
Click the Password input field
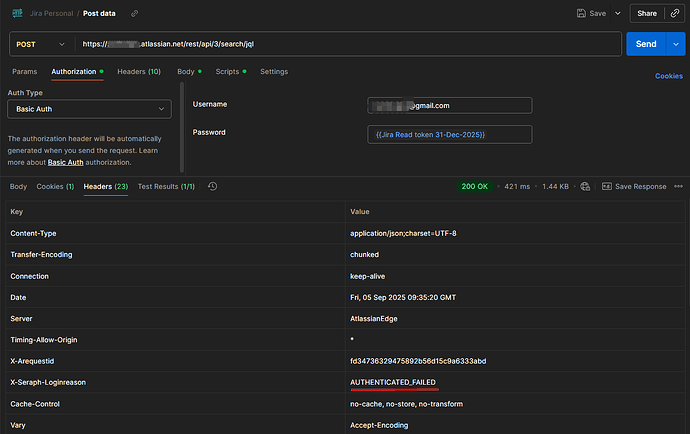449,134
